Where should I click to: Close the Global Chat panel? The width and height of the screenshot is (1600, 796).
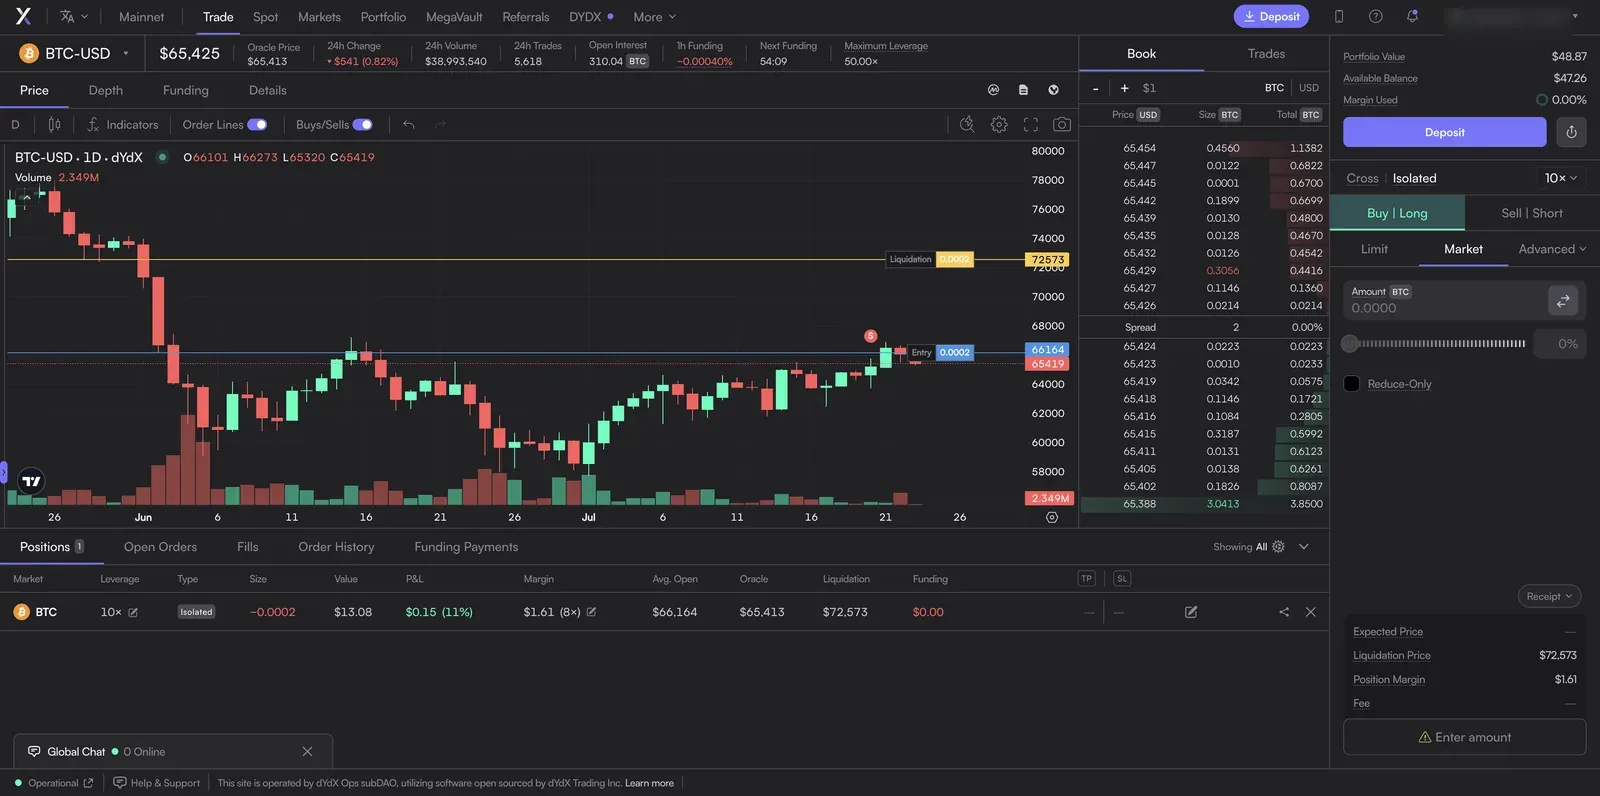[x=307, y=752]
